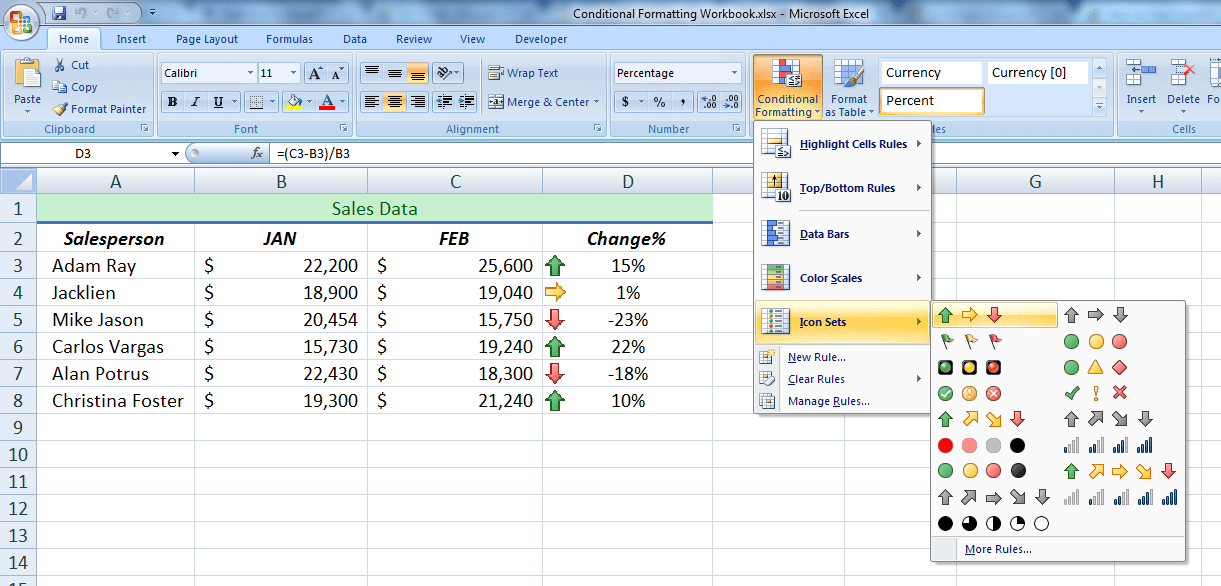Toggle underline formatting
1221x586 pixels.
point(217,103)
